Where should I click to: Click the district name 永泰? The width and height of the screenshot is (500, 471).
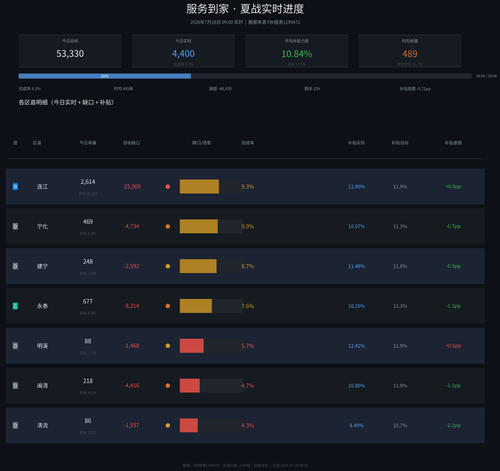[x=42, y=306]
